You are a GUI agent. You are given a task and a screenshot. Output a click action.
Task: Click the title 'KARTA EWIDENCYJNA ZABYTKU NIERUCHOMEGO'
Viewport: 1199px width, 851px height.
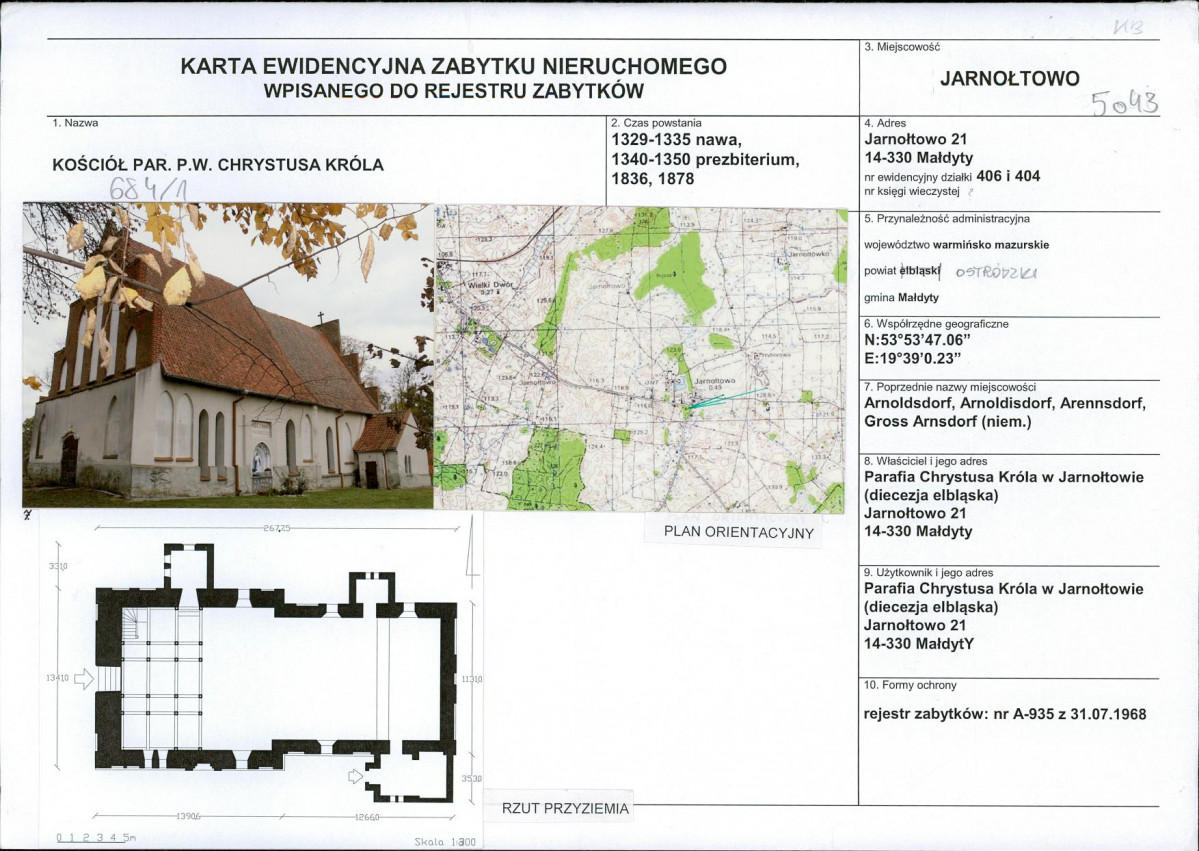453,67
